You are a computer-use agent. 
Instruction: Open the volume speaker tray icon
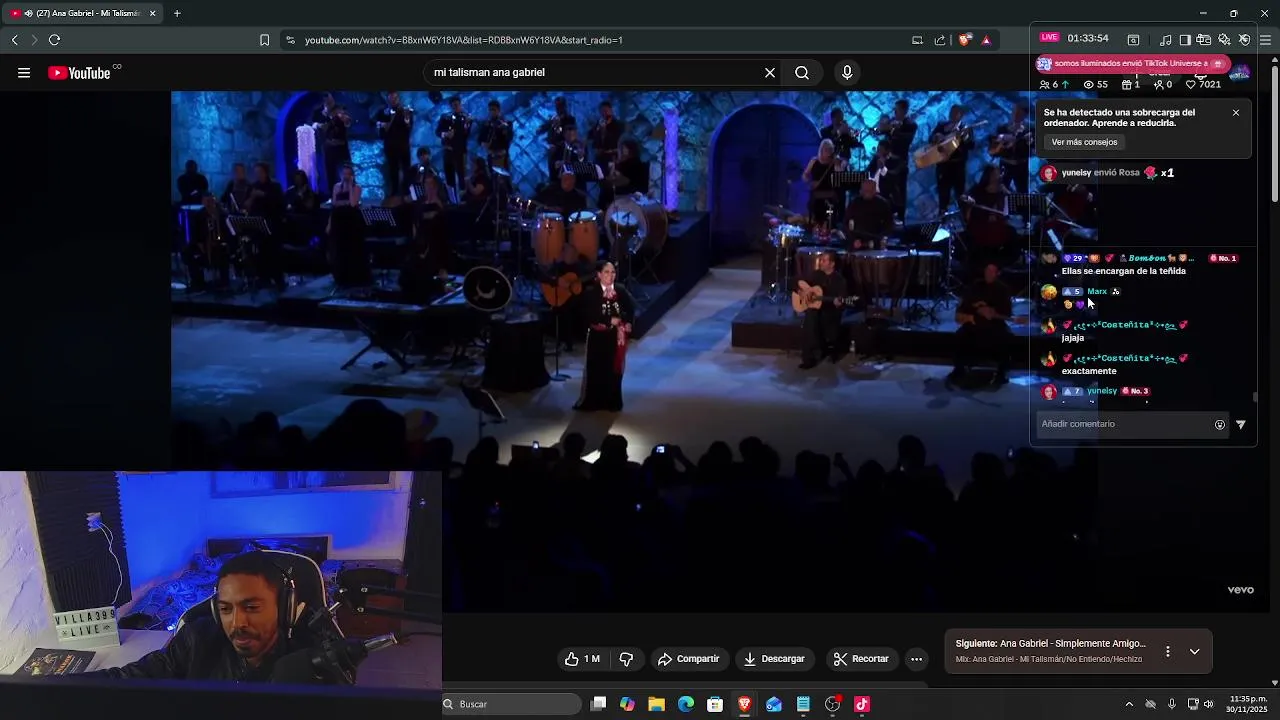pos(1209,704)
